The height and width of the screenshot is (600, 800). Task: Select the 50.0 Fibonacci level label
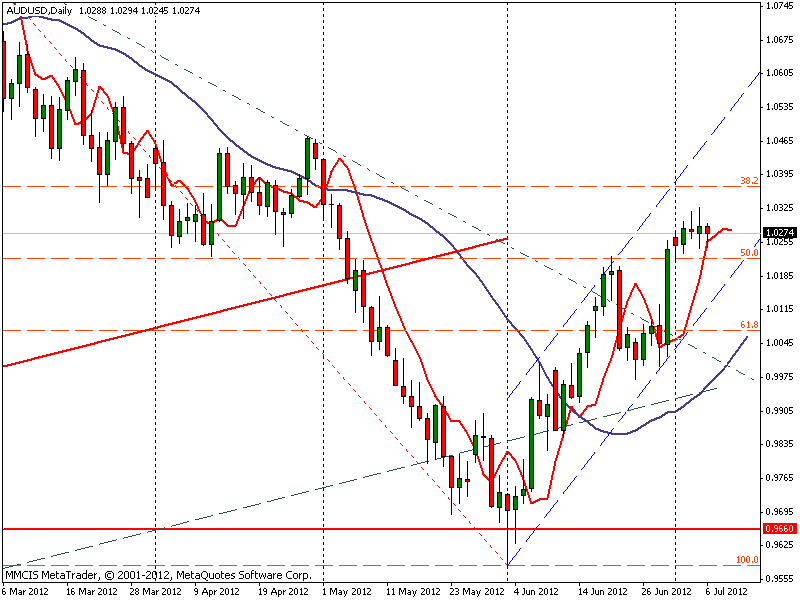(749, 253)
